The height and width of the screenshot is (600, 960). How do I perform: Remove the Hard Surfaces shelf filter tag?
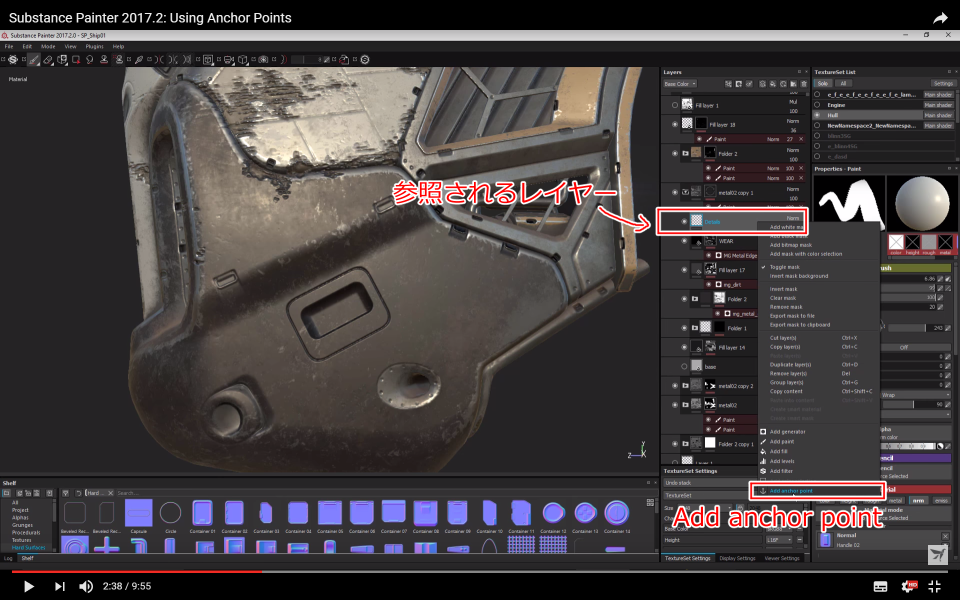(111, 493)
